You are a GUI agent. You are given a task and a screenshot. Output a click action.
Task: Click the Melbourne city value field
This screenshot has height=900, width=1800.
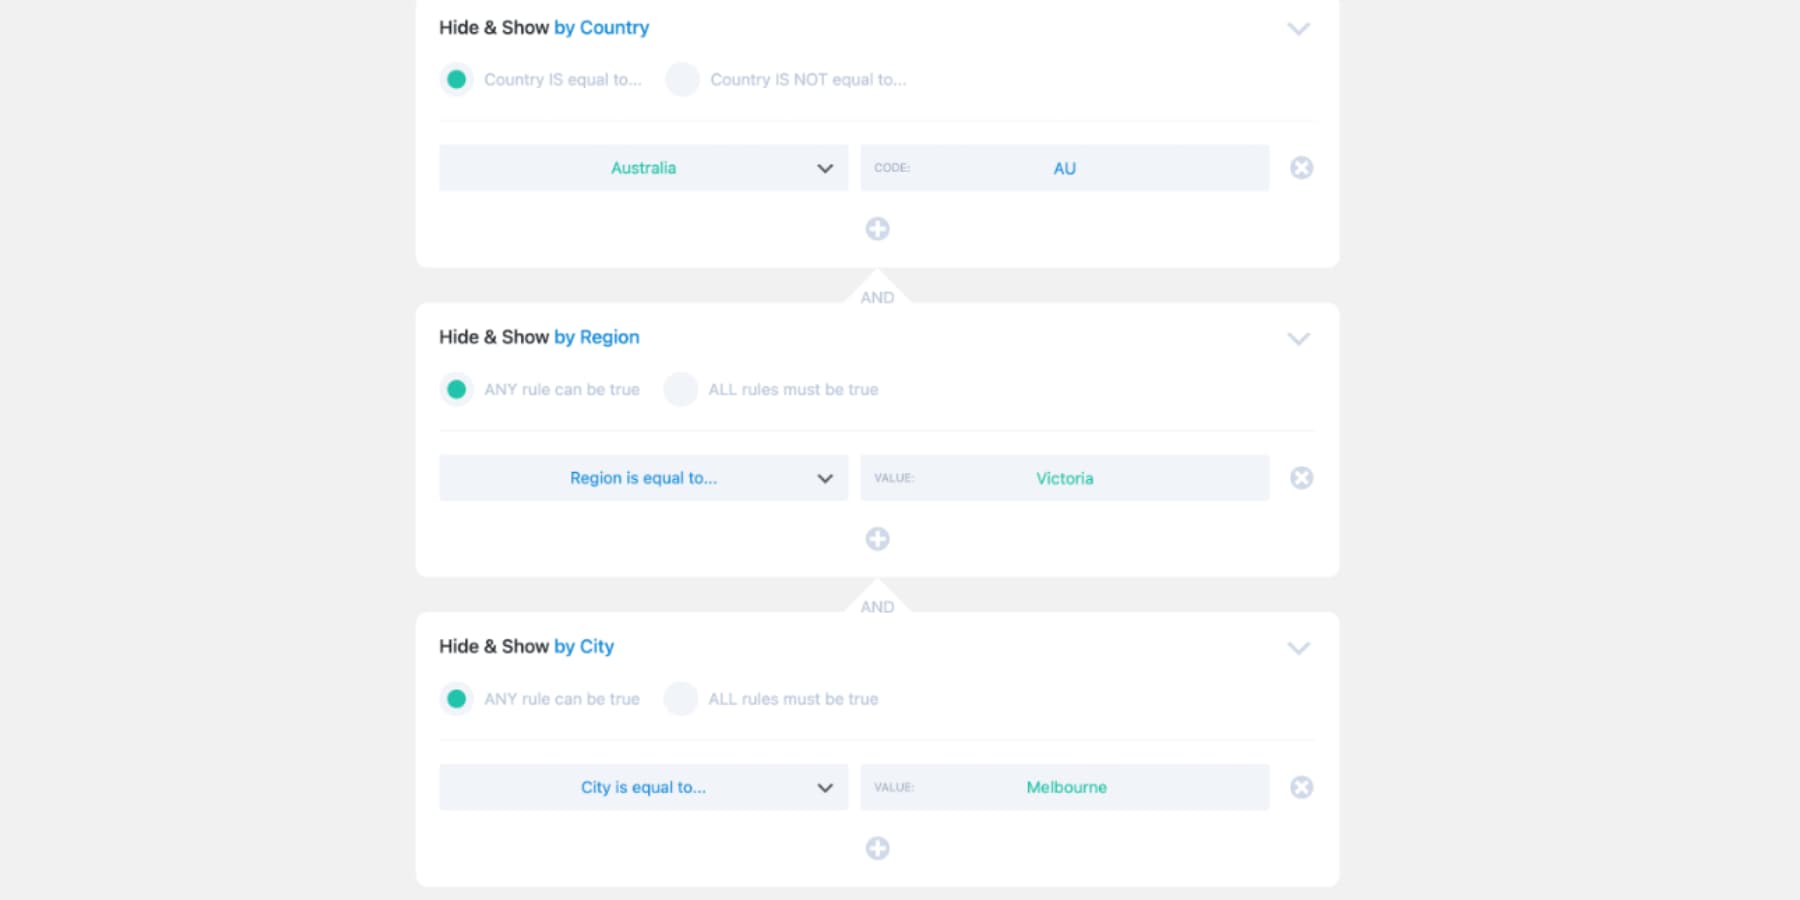pos(1064,788)
